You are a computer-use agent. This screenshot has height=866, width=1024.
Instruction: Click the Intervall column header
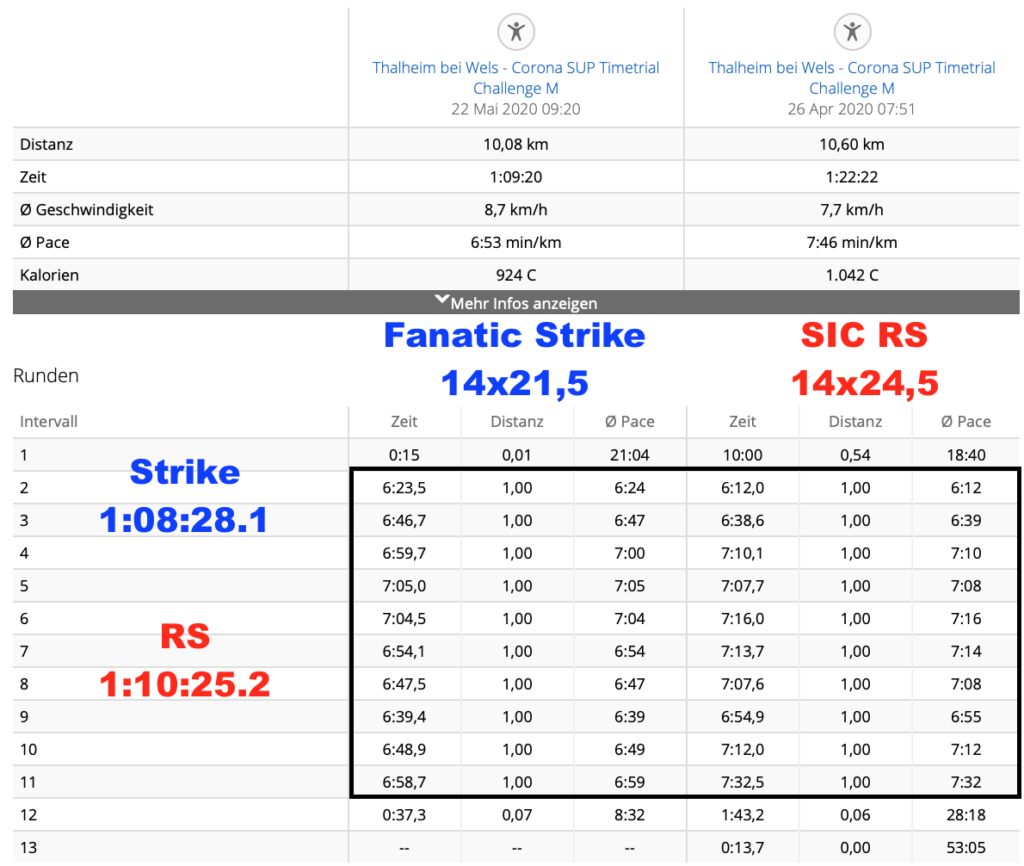click(x=48, y=421)
